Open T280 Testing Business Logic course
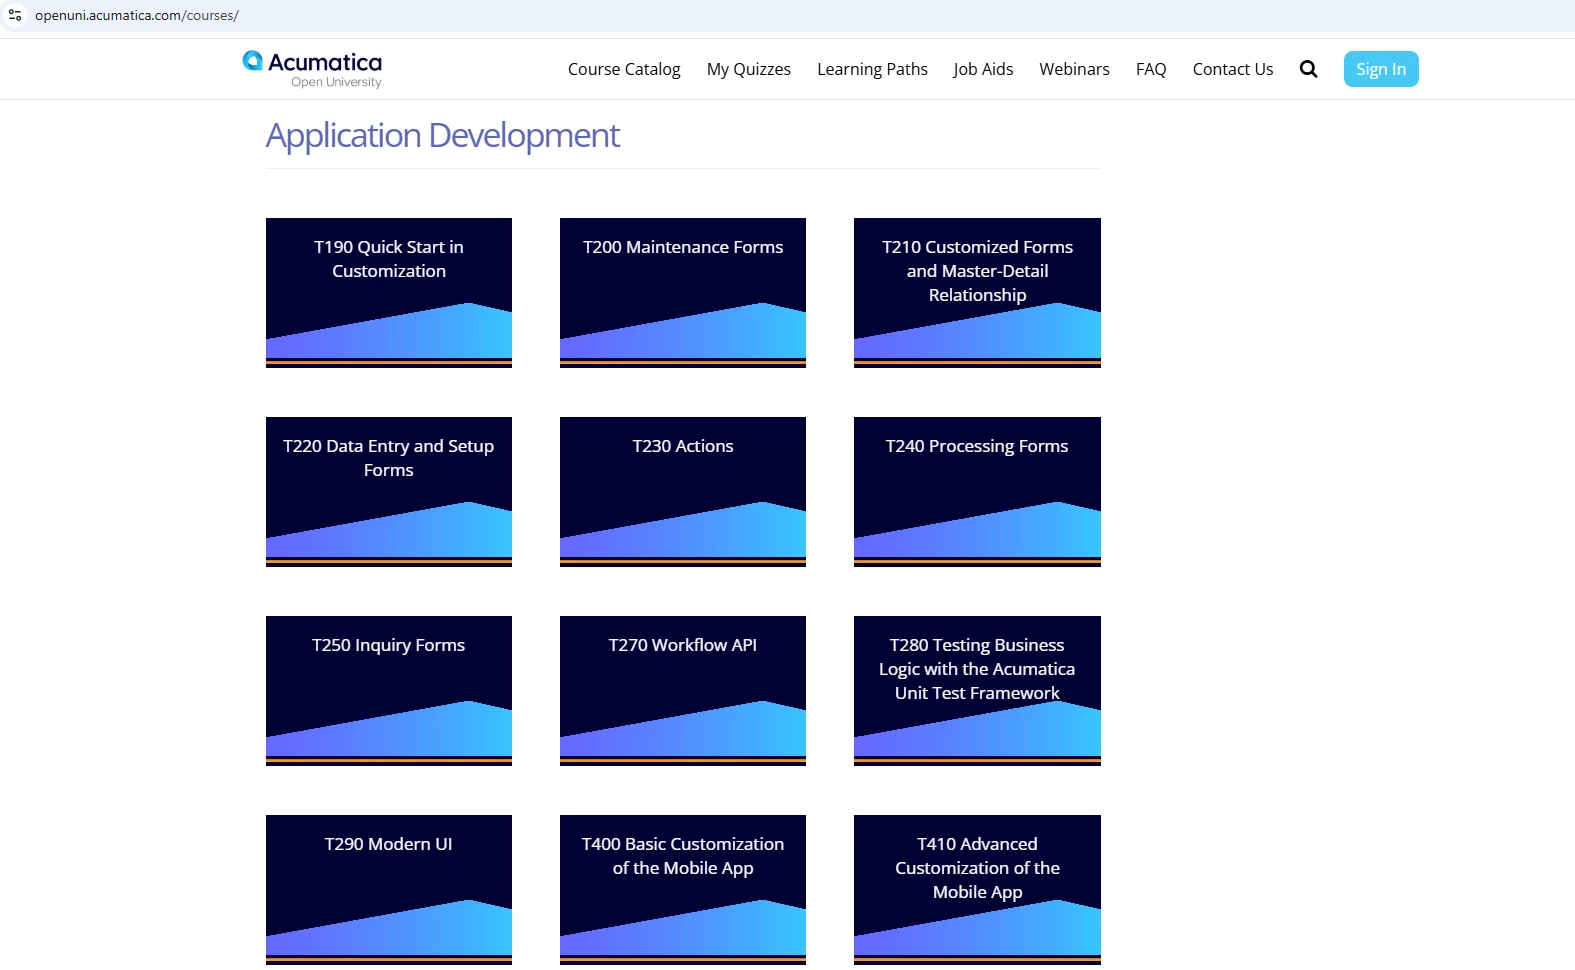 pos(977,691)
